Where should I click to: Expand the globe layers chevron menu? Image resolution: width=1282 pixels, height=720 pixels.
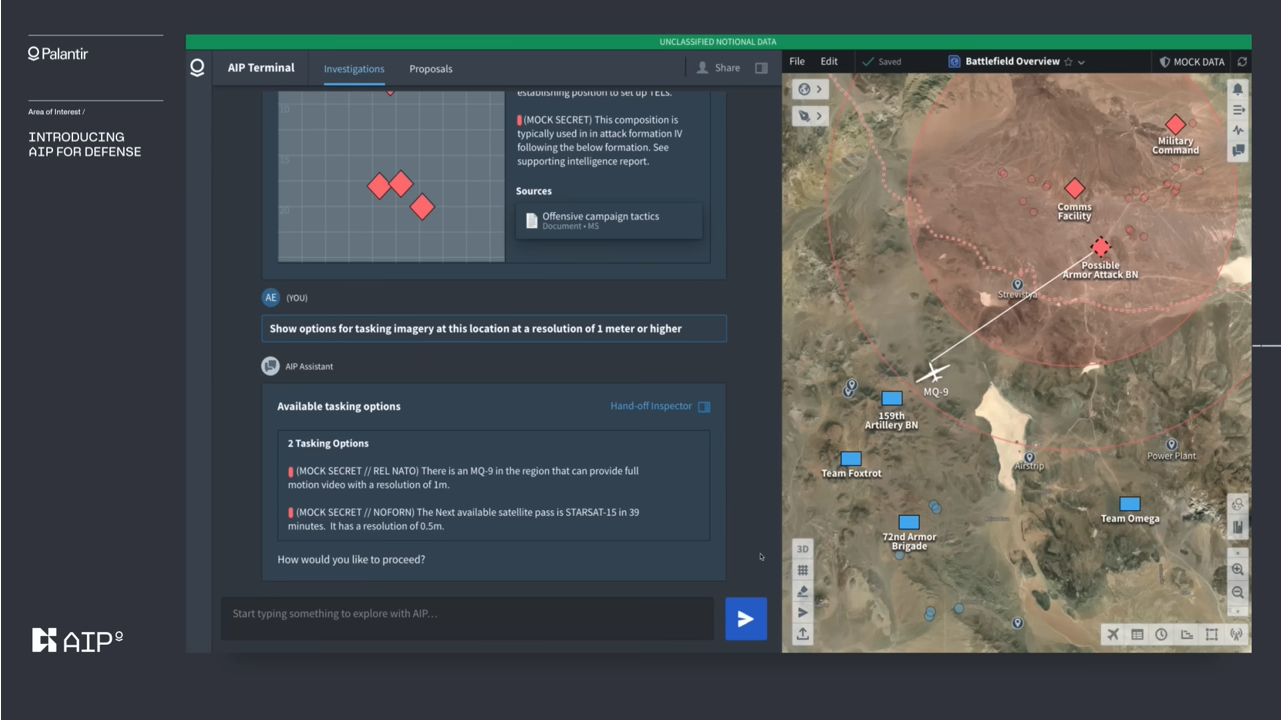809,89
